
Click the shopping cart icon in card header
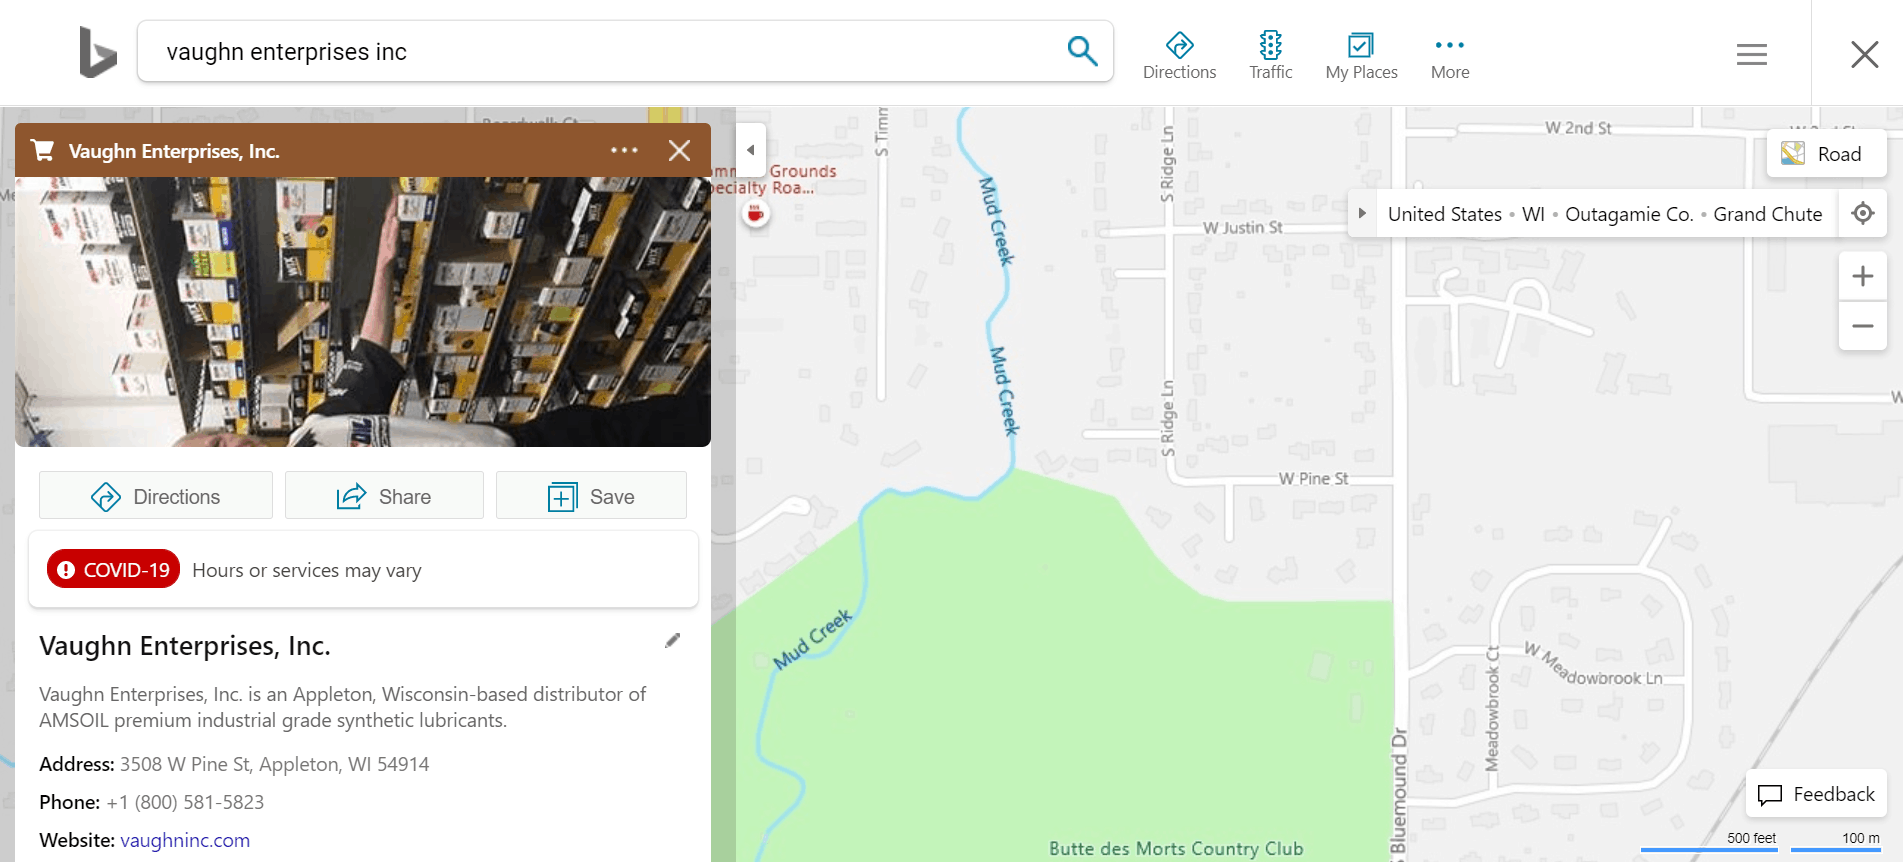coord(42,150)
